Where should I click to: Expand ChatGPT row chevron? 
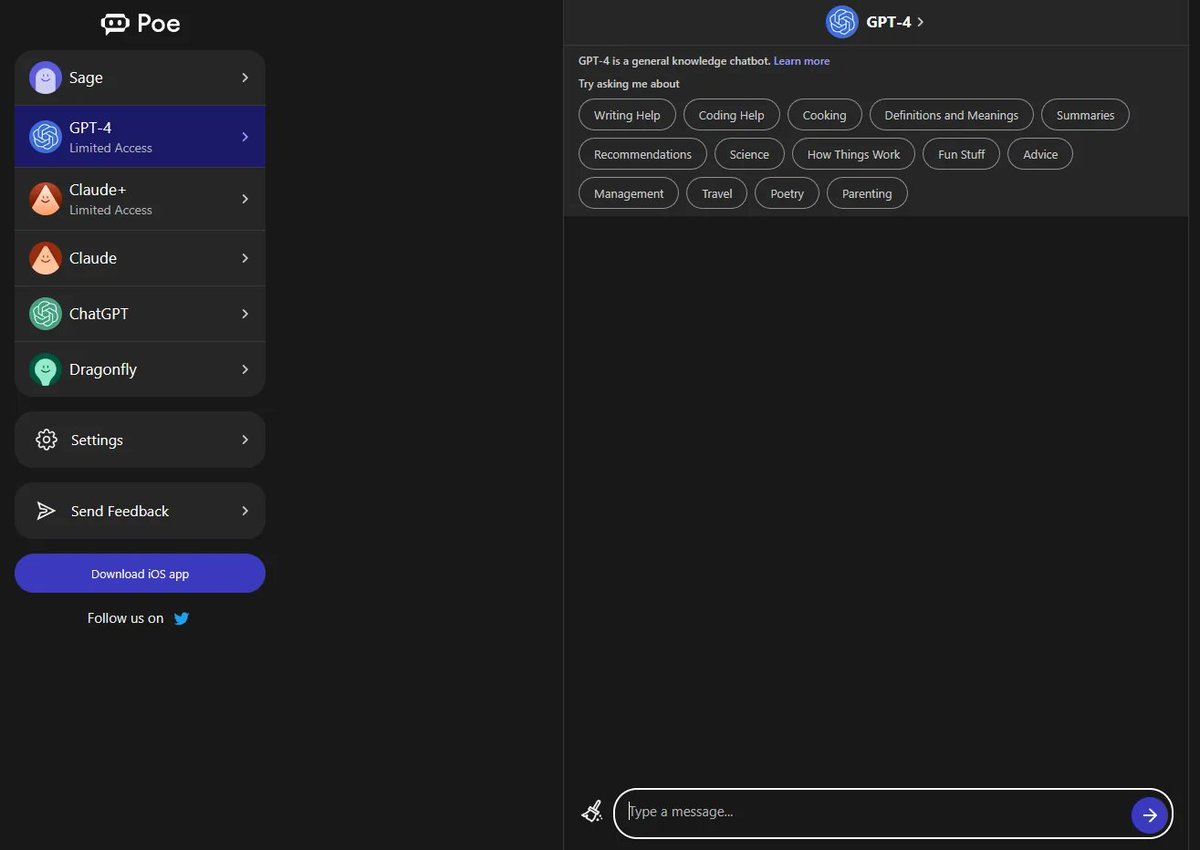click(245, 314)
